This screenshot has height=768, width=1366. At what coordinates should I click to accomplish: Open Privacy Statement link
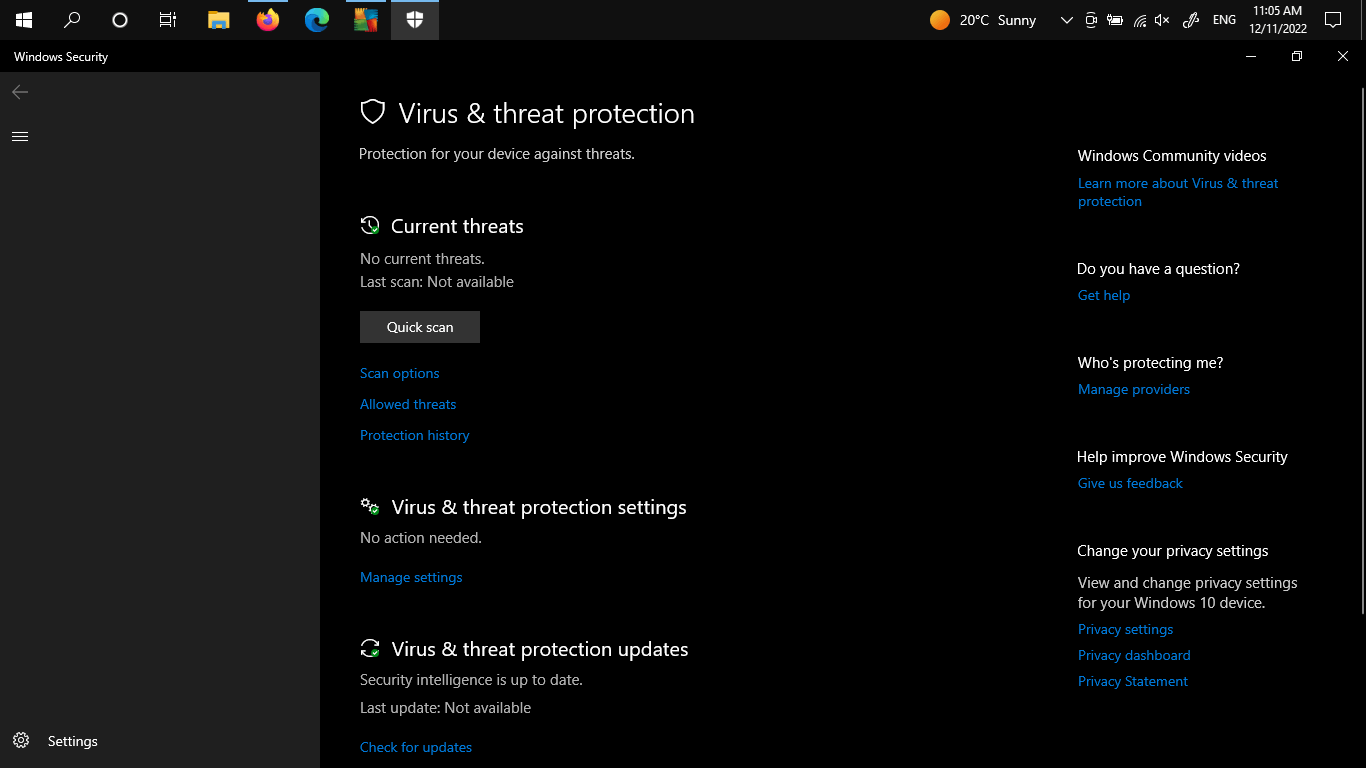click(x=1133, y=681)
